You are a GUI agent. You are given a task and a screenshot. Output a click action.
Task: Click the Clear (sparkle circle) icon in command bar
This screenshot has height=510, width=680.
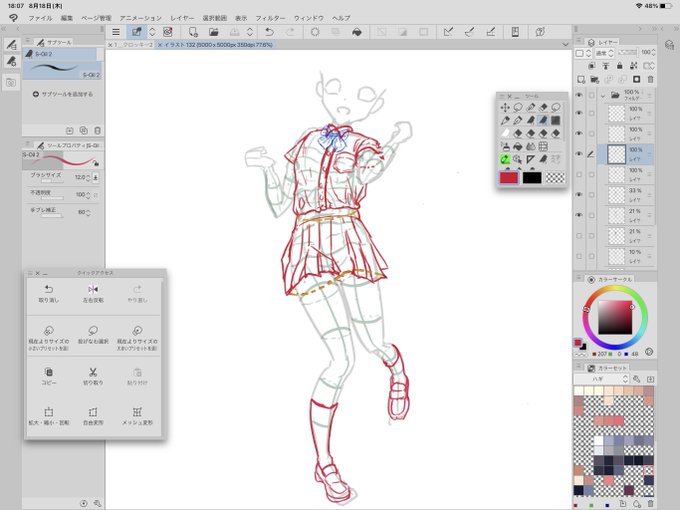pyautogui.click(x=315, y=32)
